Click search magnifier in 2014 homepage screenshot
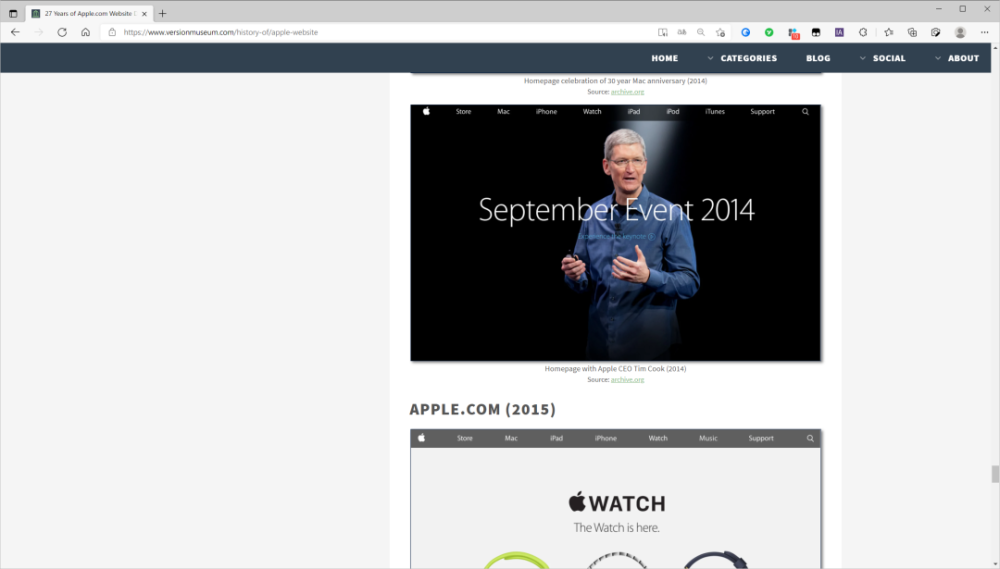This screenshot has height=569, width=1000. [x=805, y=112]
